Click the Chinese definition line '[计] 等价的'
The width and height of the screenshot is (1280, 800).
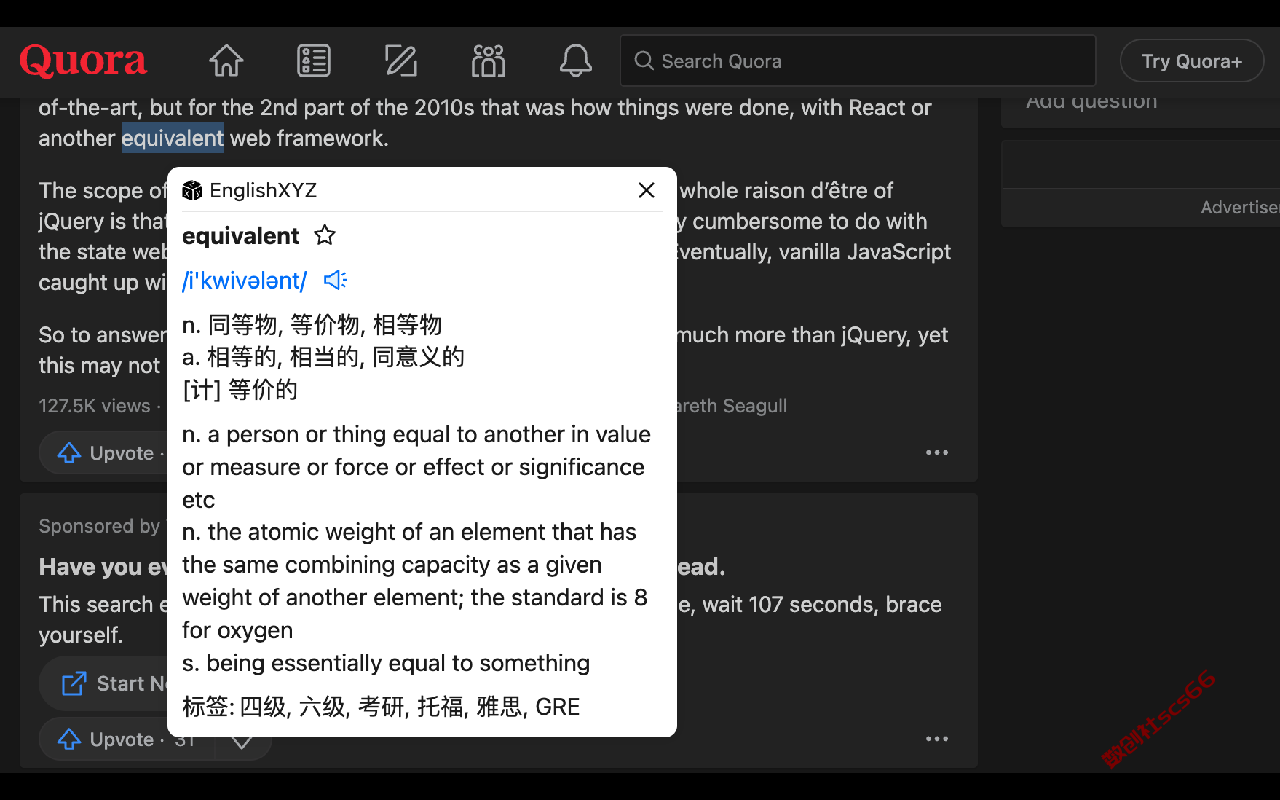click(240, 389)
